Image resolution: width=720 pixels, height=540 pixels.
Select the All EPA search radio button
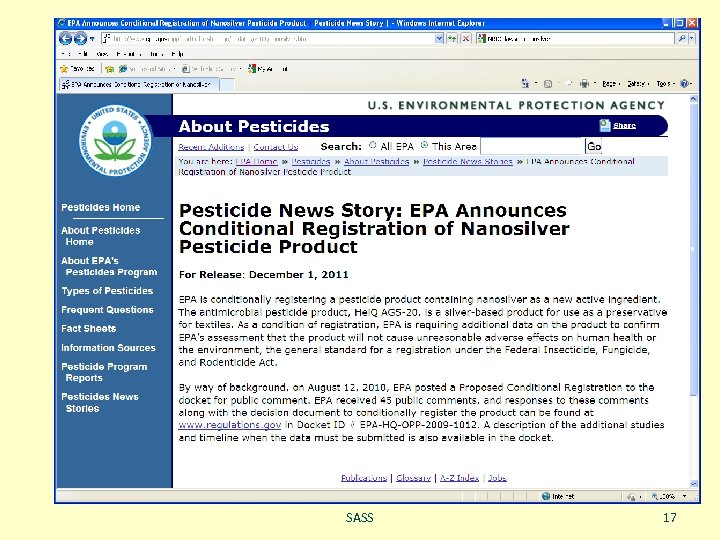[373, 145]
